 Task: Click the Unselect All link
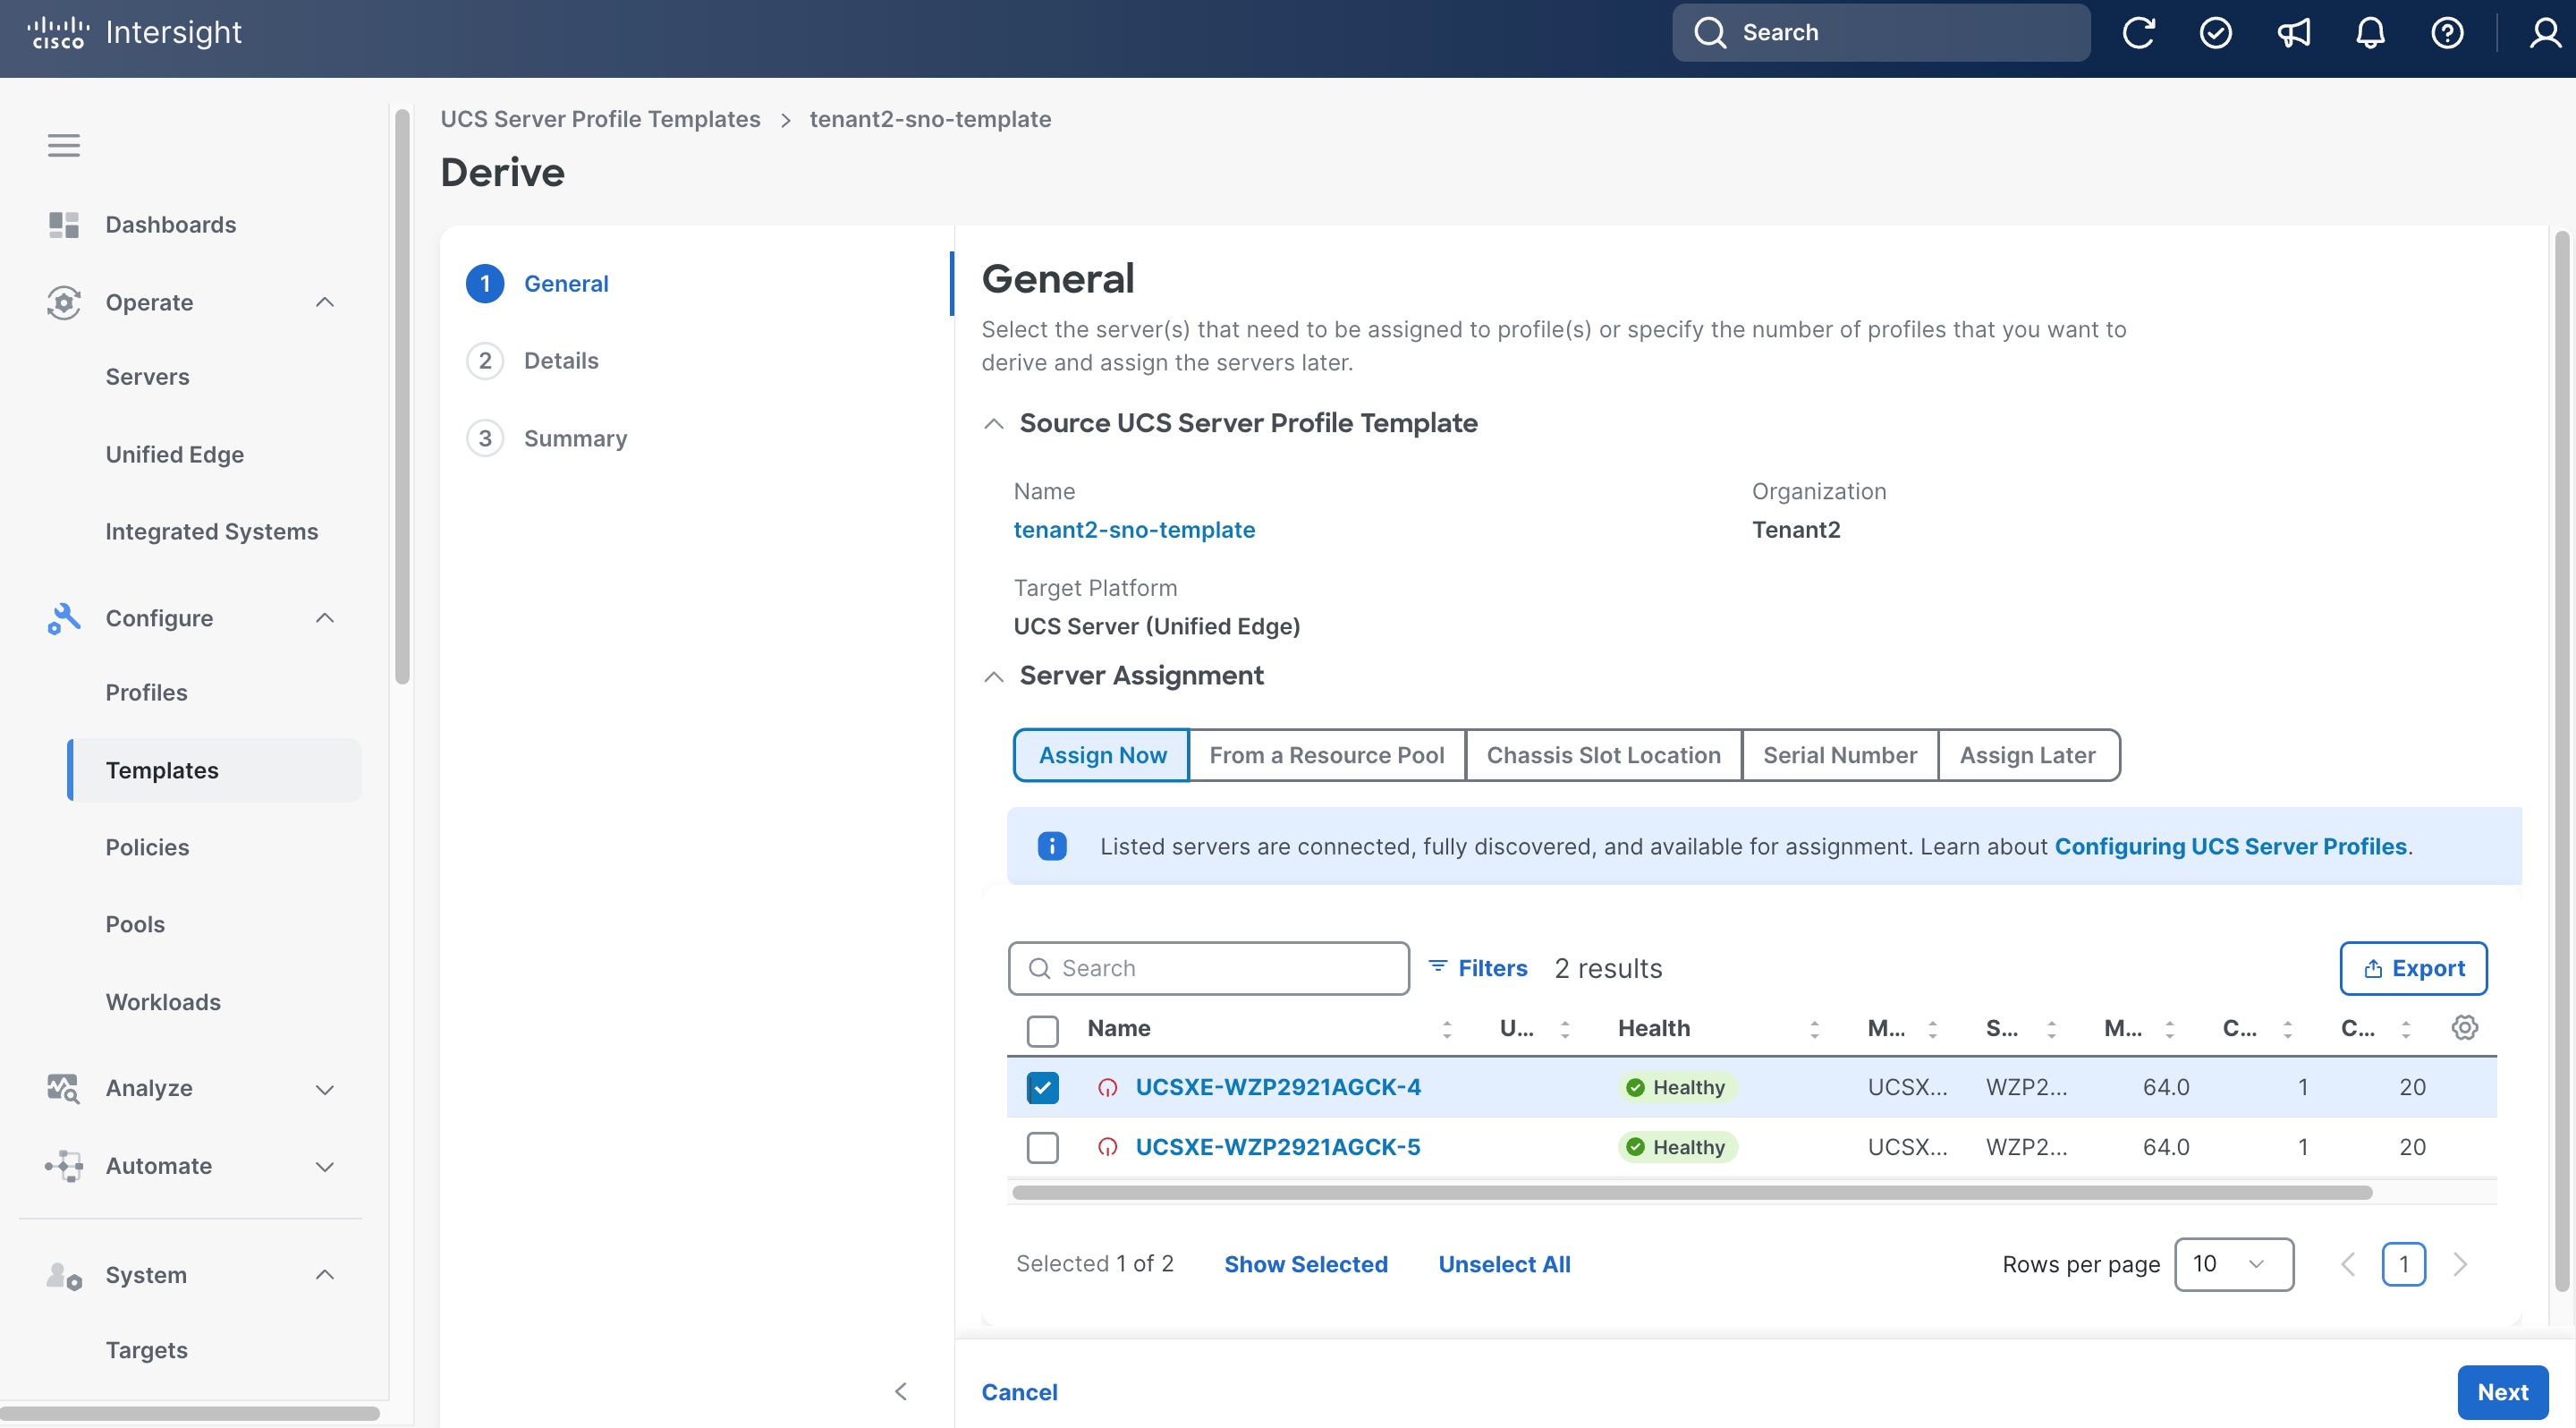click(x=1504, y=1264)
